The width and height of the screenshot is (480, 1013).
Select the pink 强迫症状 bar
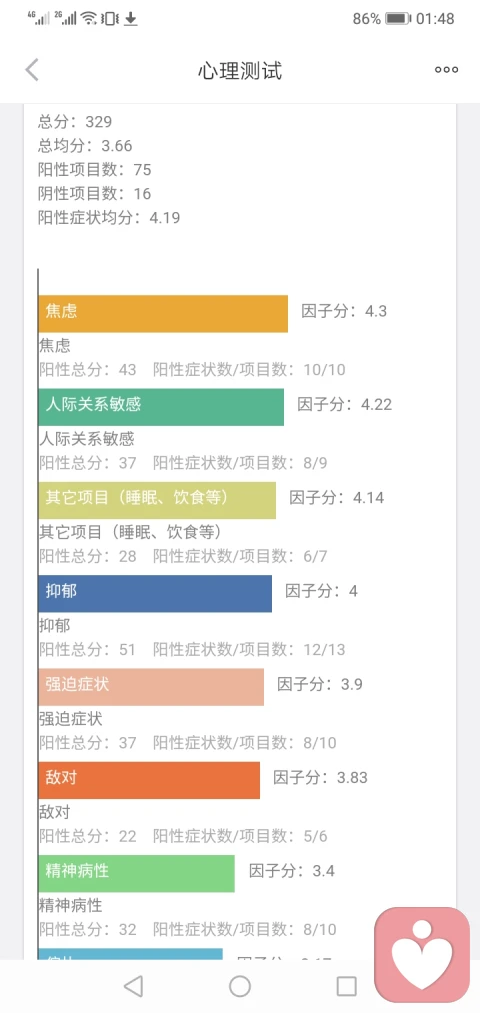click(151, 687)
